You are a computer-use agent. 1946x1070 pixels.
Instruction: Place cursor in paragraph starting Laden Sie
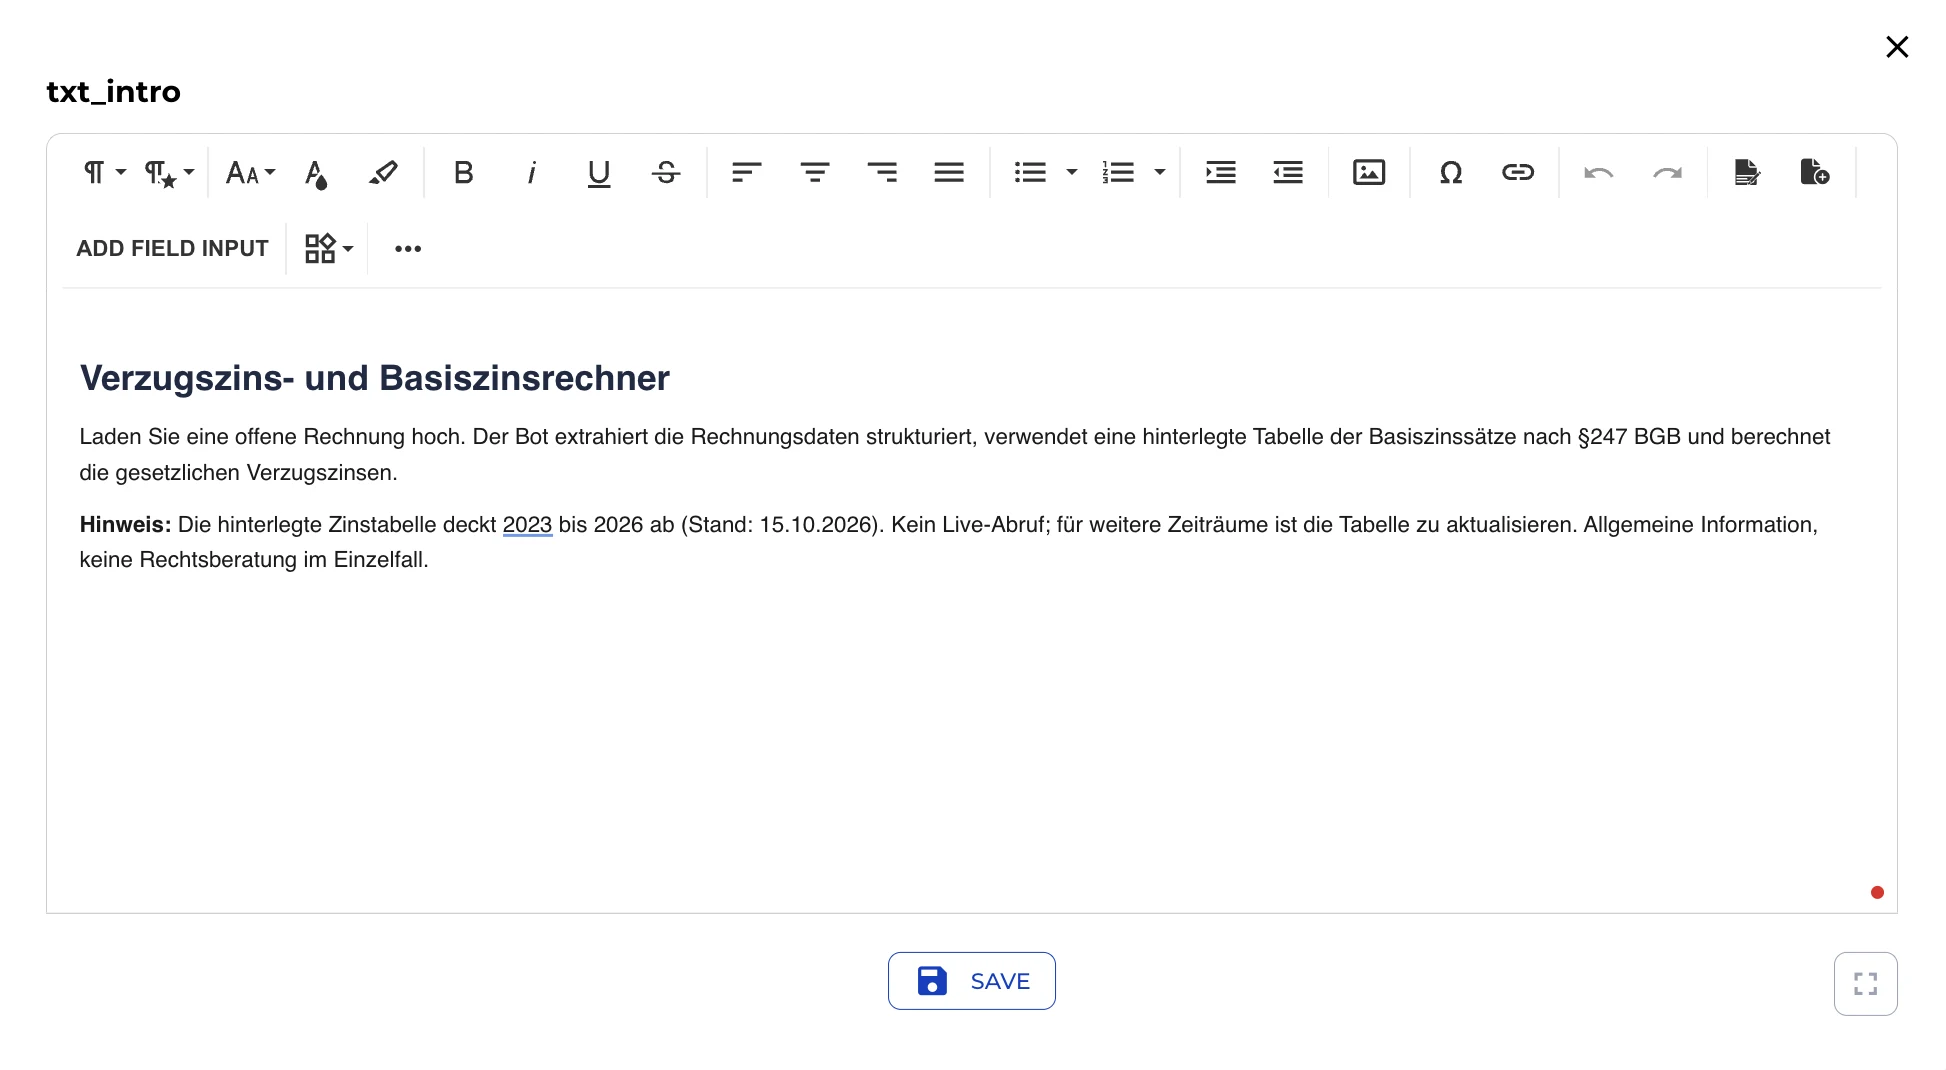click(x=955, y=454)
